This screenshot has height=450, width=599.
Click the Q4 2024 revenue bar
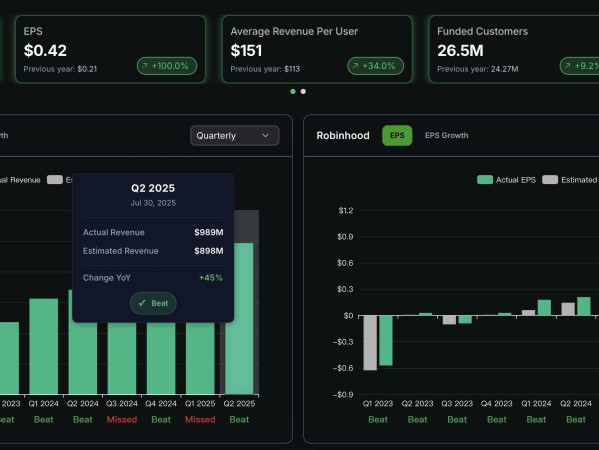(161, 358)
